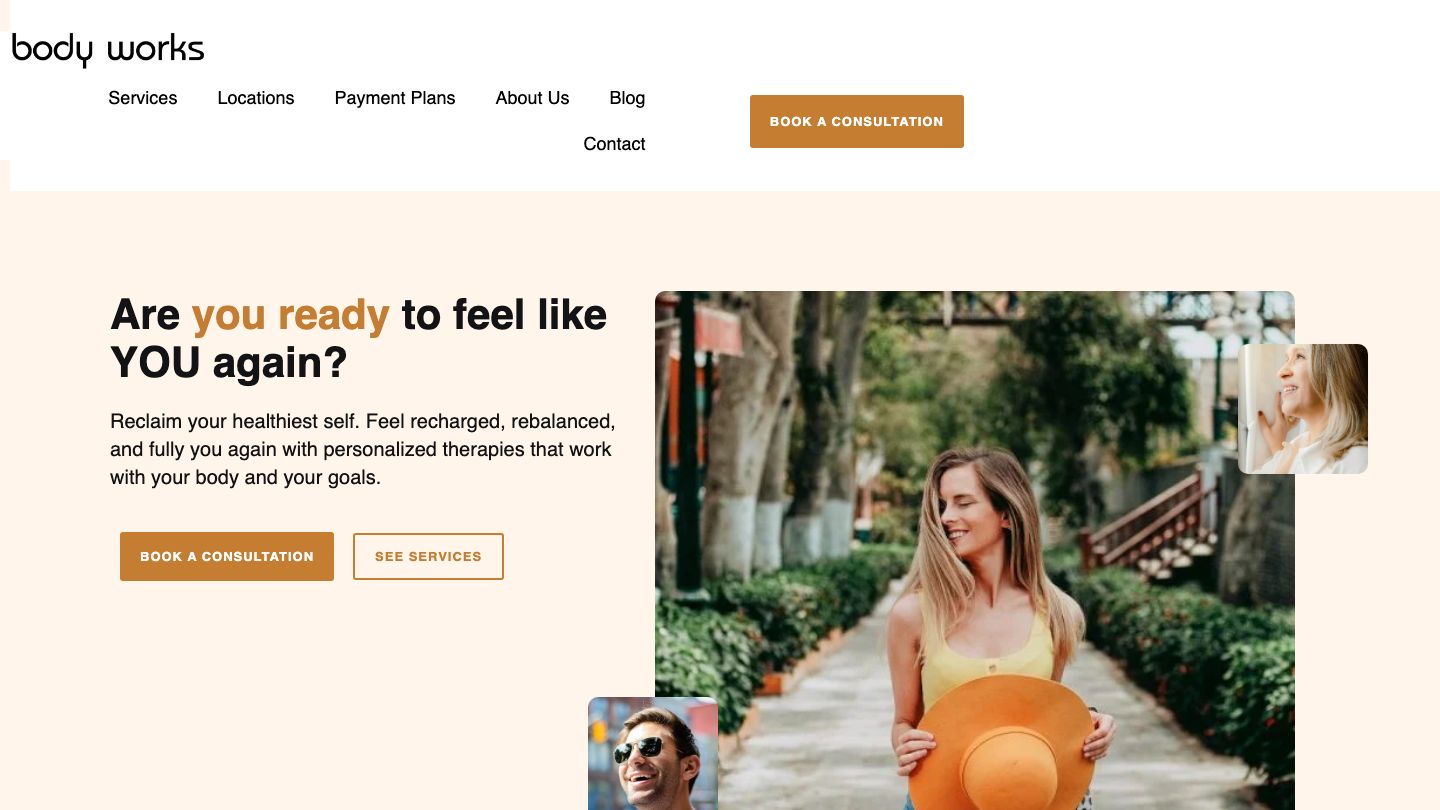Click the 'Reclaim your healthiest self' paragraph
1440x810 pixels.
coord(363,449)
